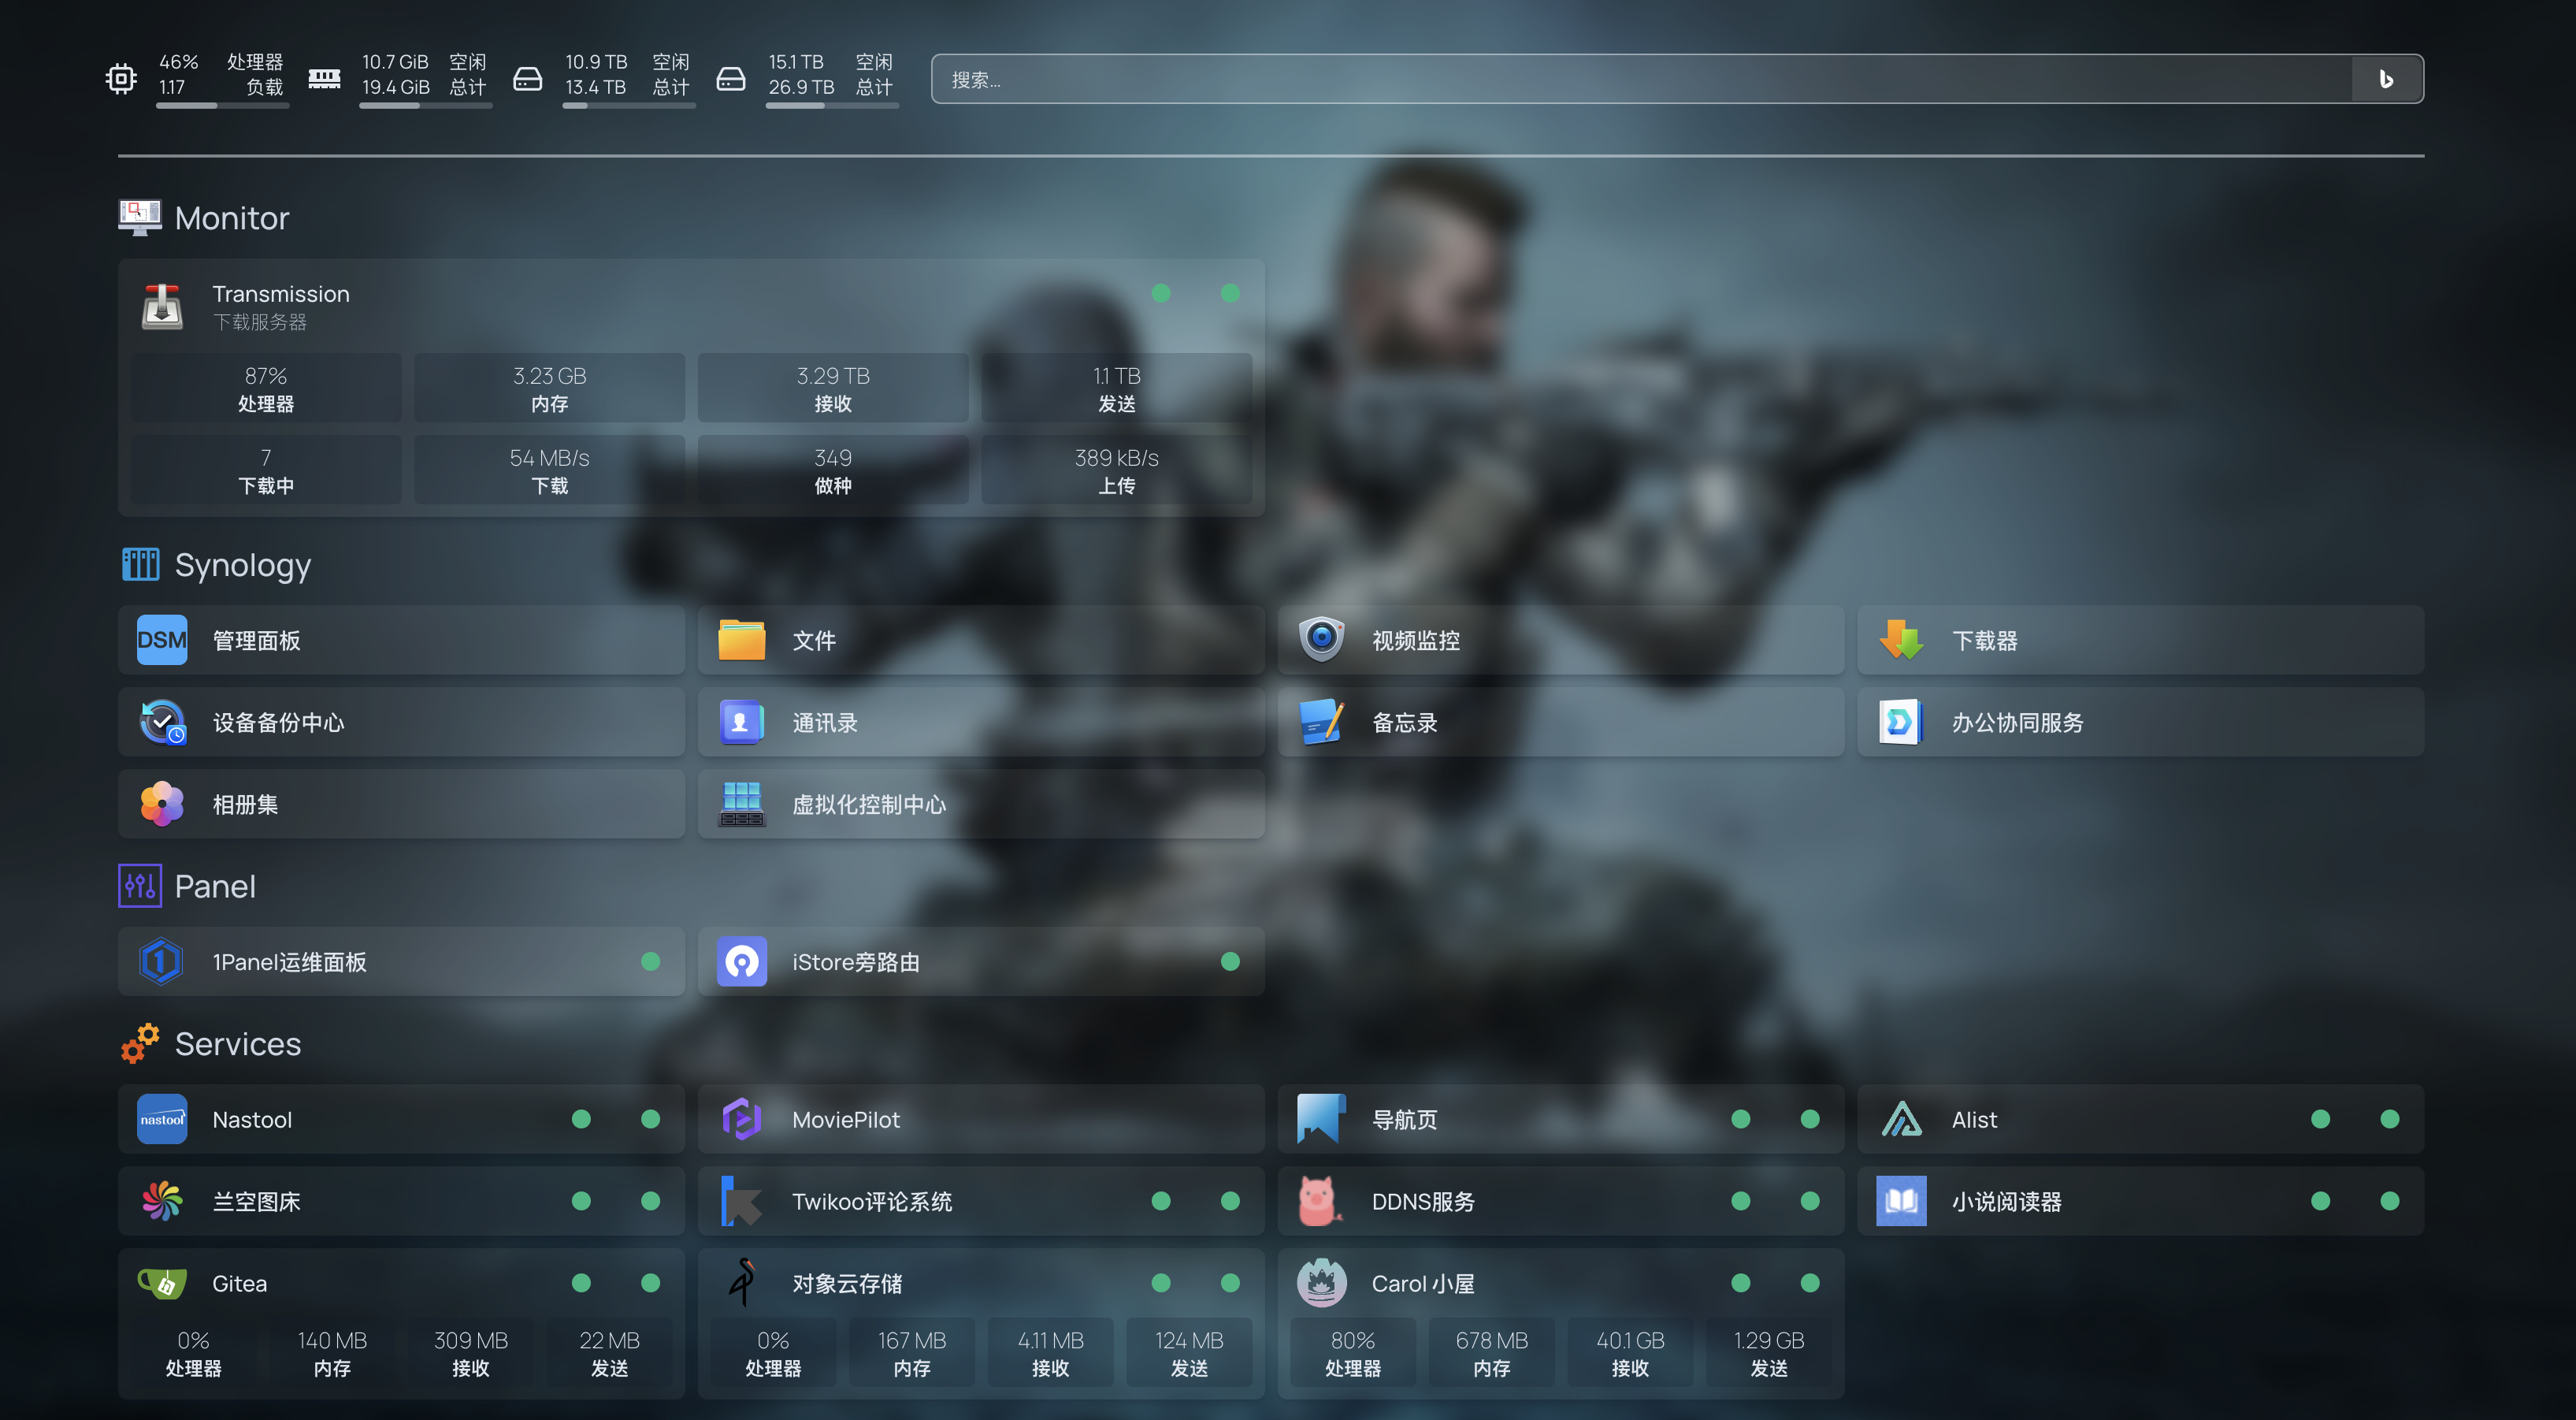Click the Bing search provider button
Viewport: 2576px width, 1420px height.
(2386, 79)
